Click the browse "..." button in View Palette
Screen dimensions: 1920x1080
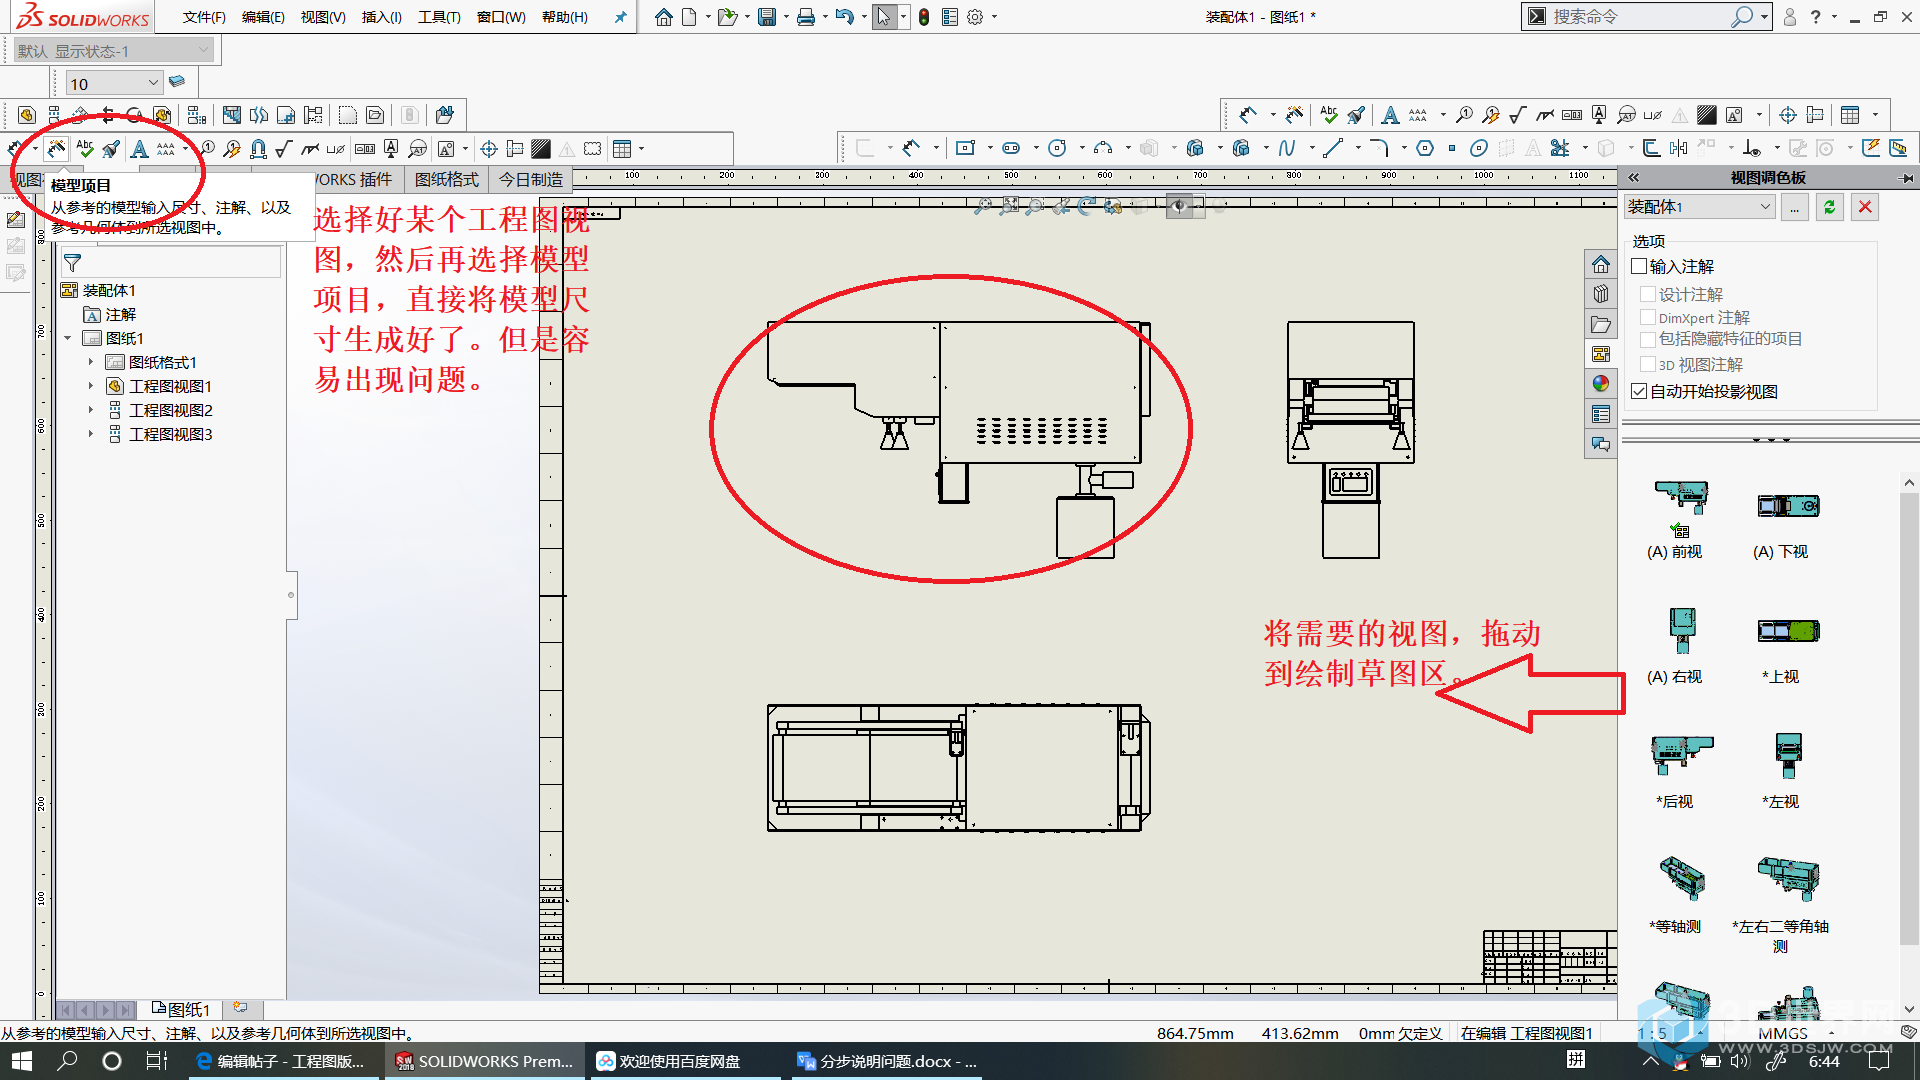[x=1795, y=207]
